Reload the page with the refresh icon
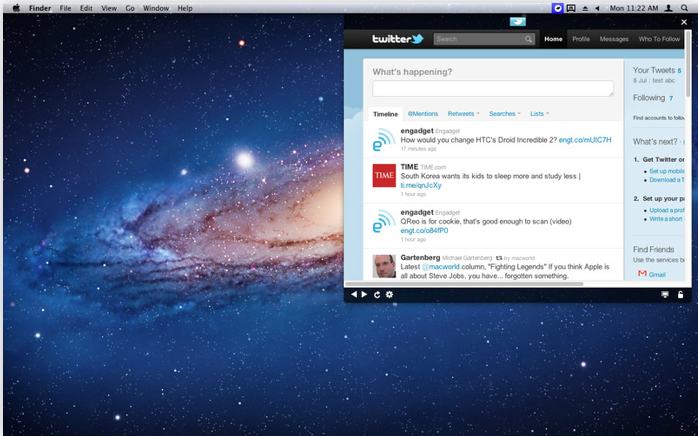 [x=377, y=294]
